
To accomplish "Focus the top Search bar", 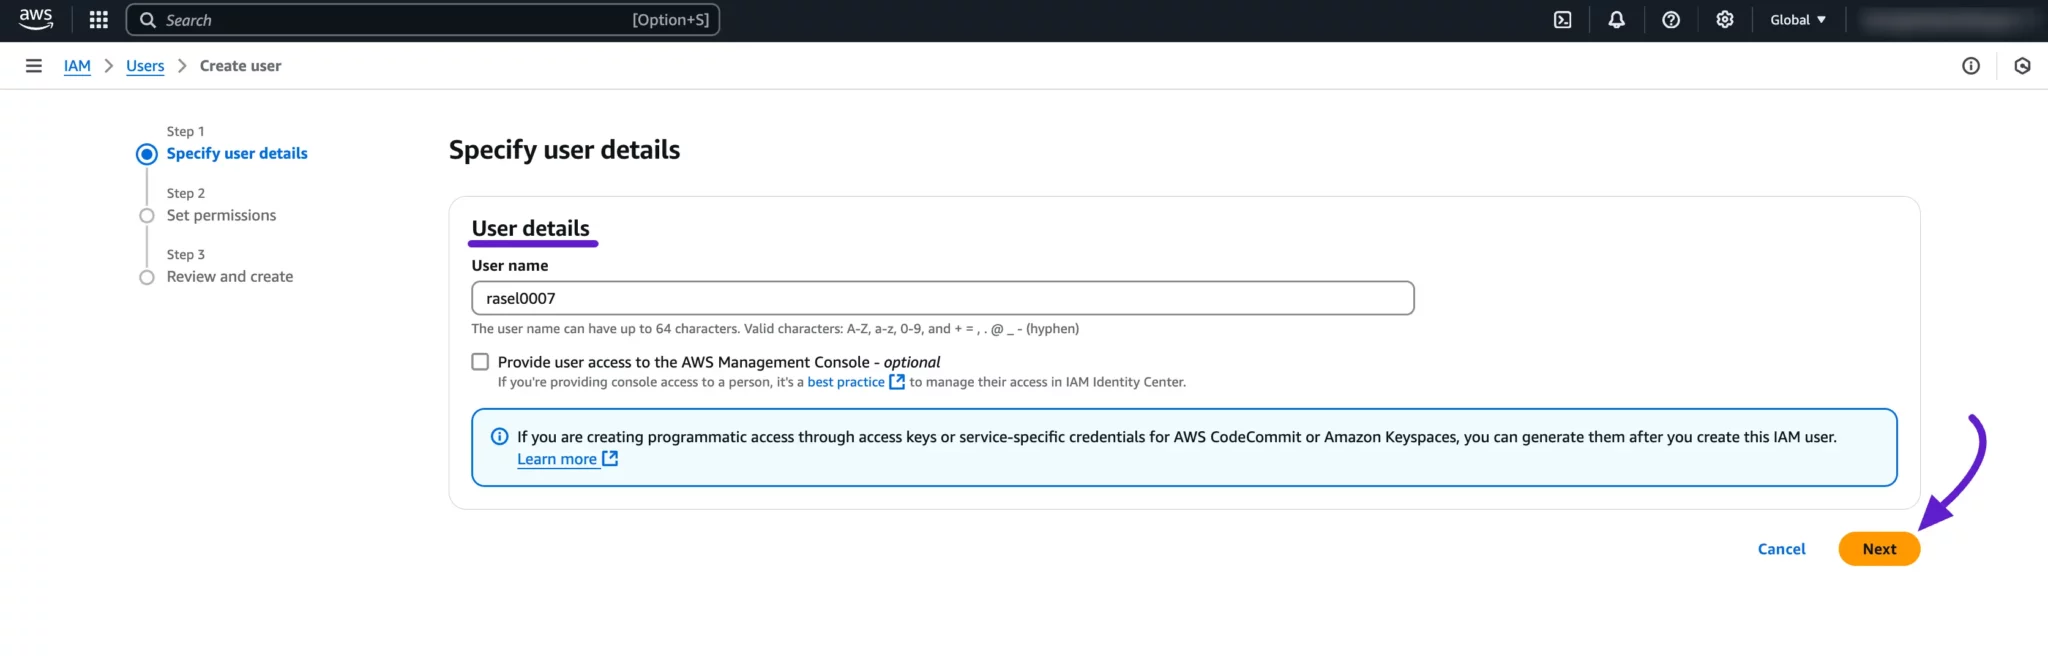I will pyautogui.click(x=422, y=20).
